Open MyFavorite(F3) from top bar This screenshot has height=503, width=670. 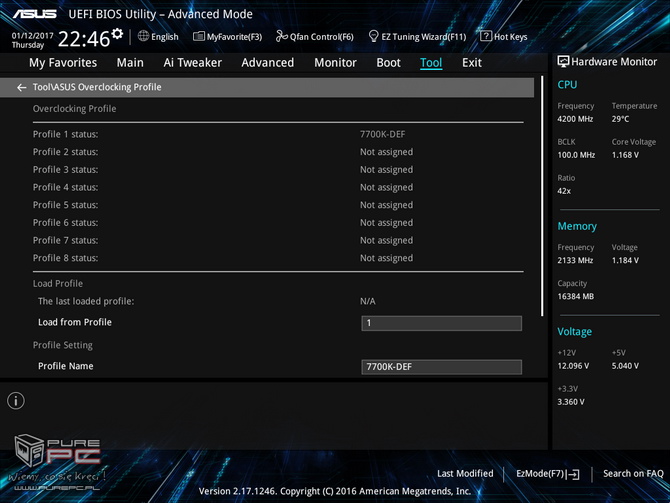click(227, 37)
